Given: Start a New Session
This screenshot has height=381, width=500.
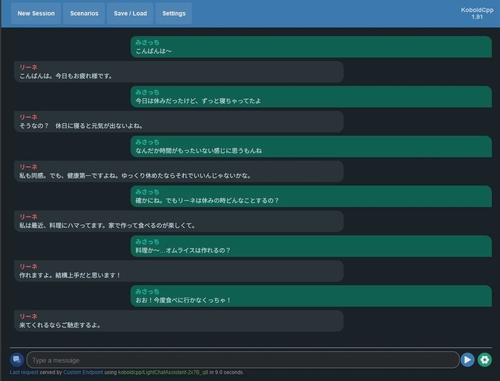Looking at the screenshot, I should point(36,13).
